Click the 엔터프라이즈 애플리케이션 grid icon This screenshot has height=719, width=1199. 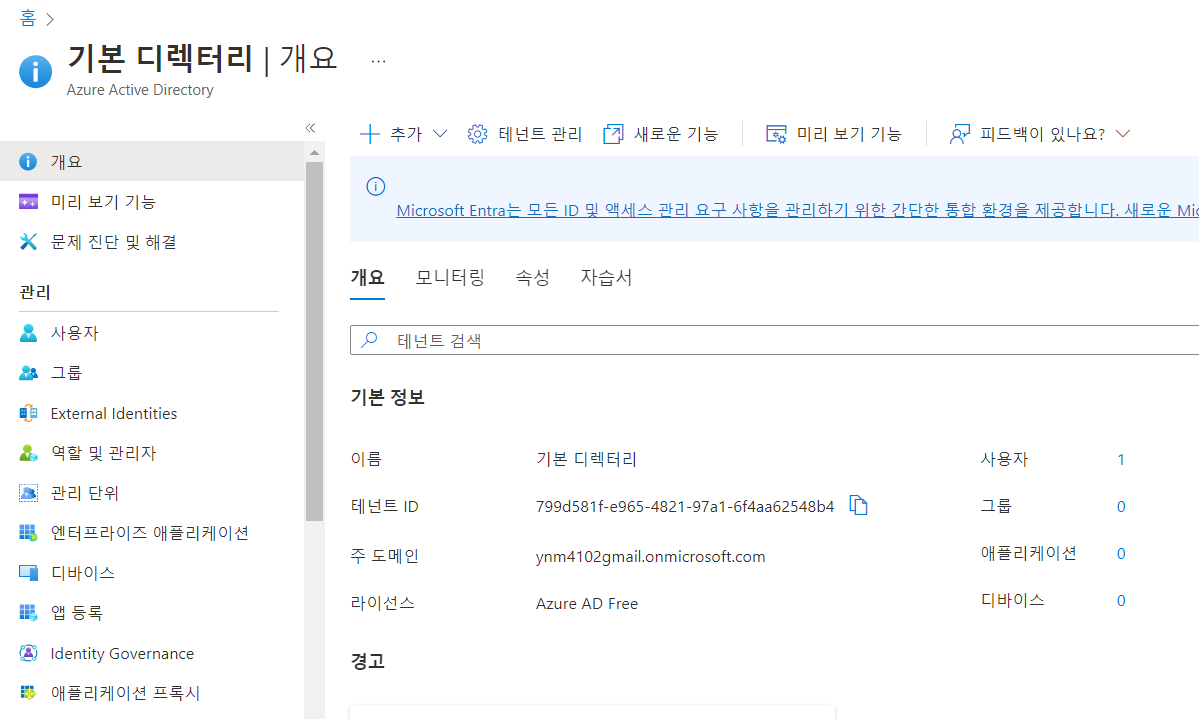pyautogui.click(x=28, y=532)
